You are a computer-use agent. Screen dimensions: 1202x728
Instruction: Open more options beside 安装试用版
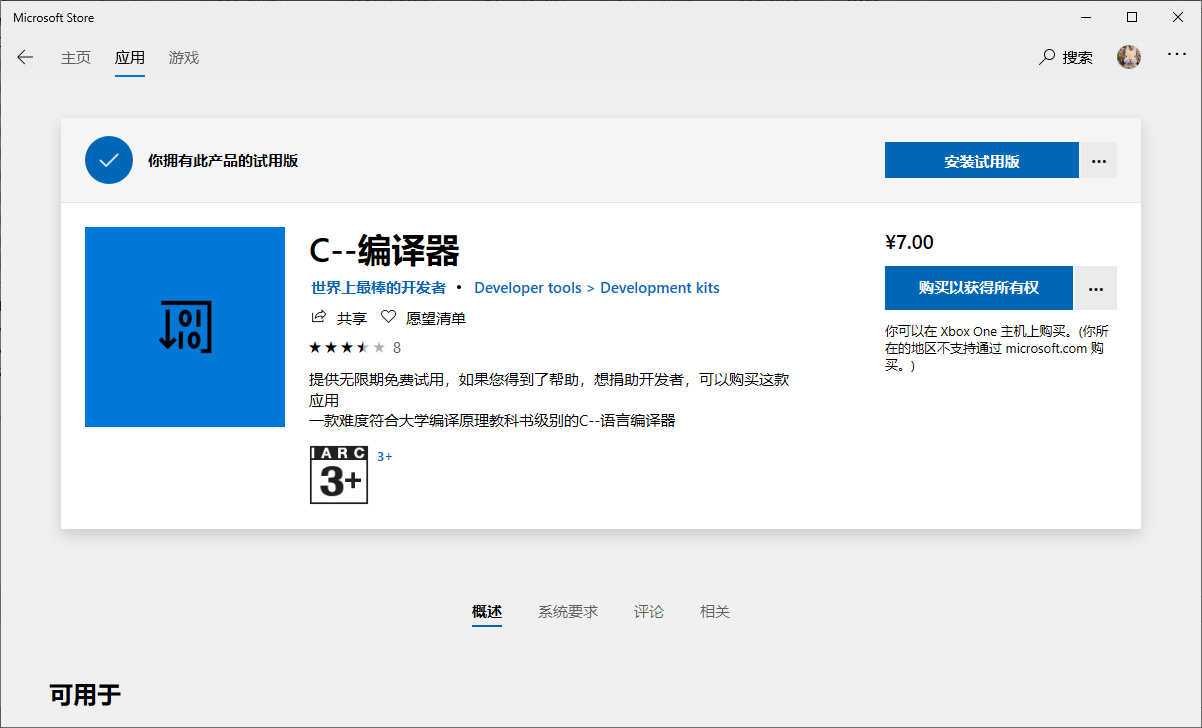[x=1099, y=161]
